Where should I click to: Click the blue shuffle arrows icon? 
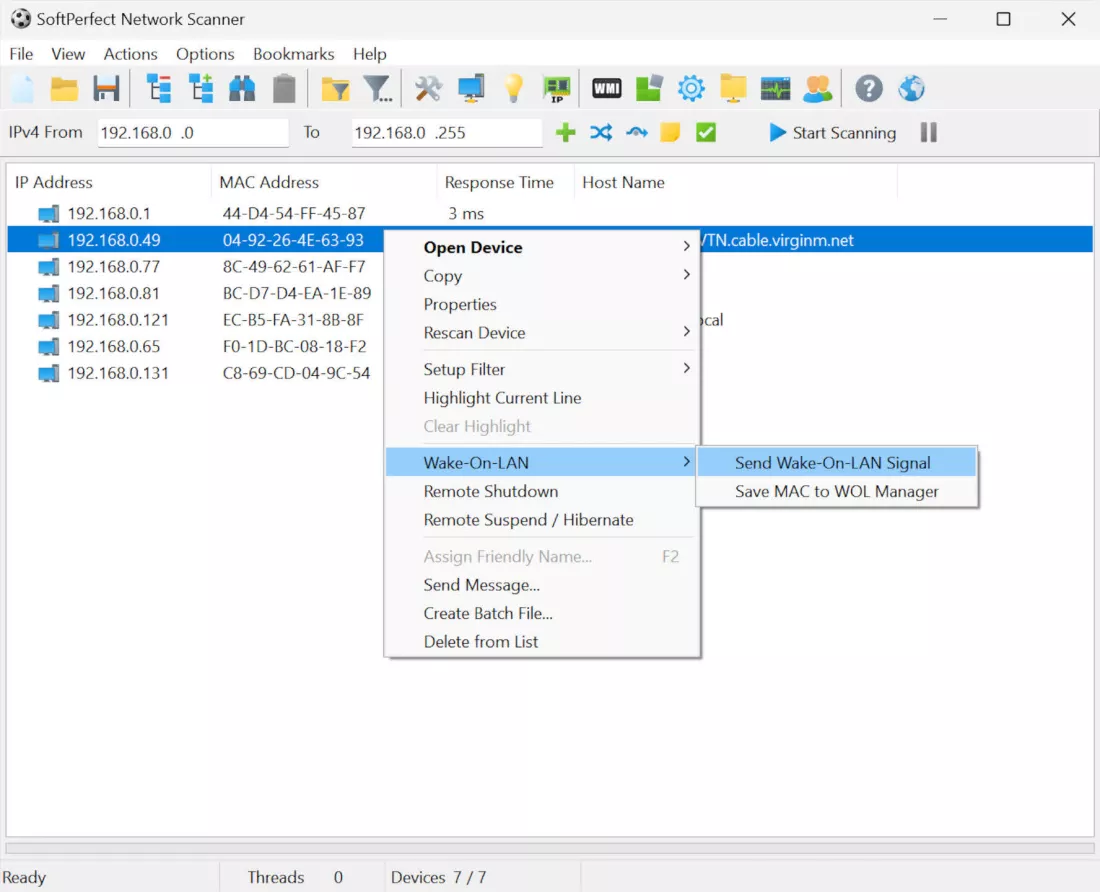pyautogui.click(x=601, y=133)
